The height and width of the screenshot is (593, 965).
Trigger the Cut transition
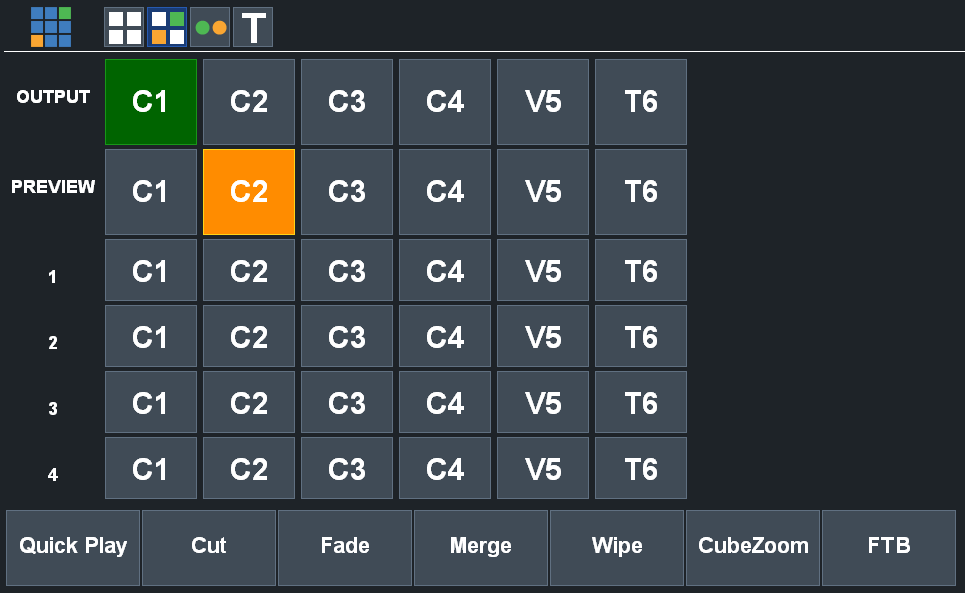click(x=209, y=547)
